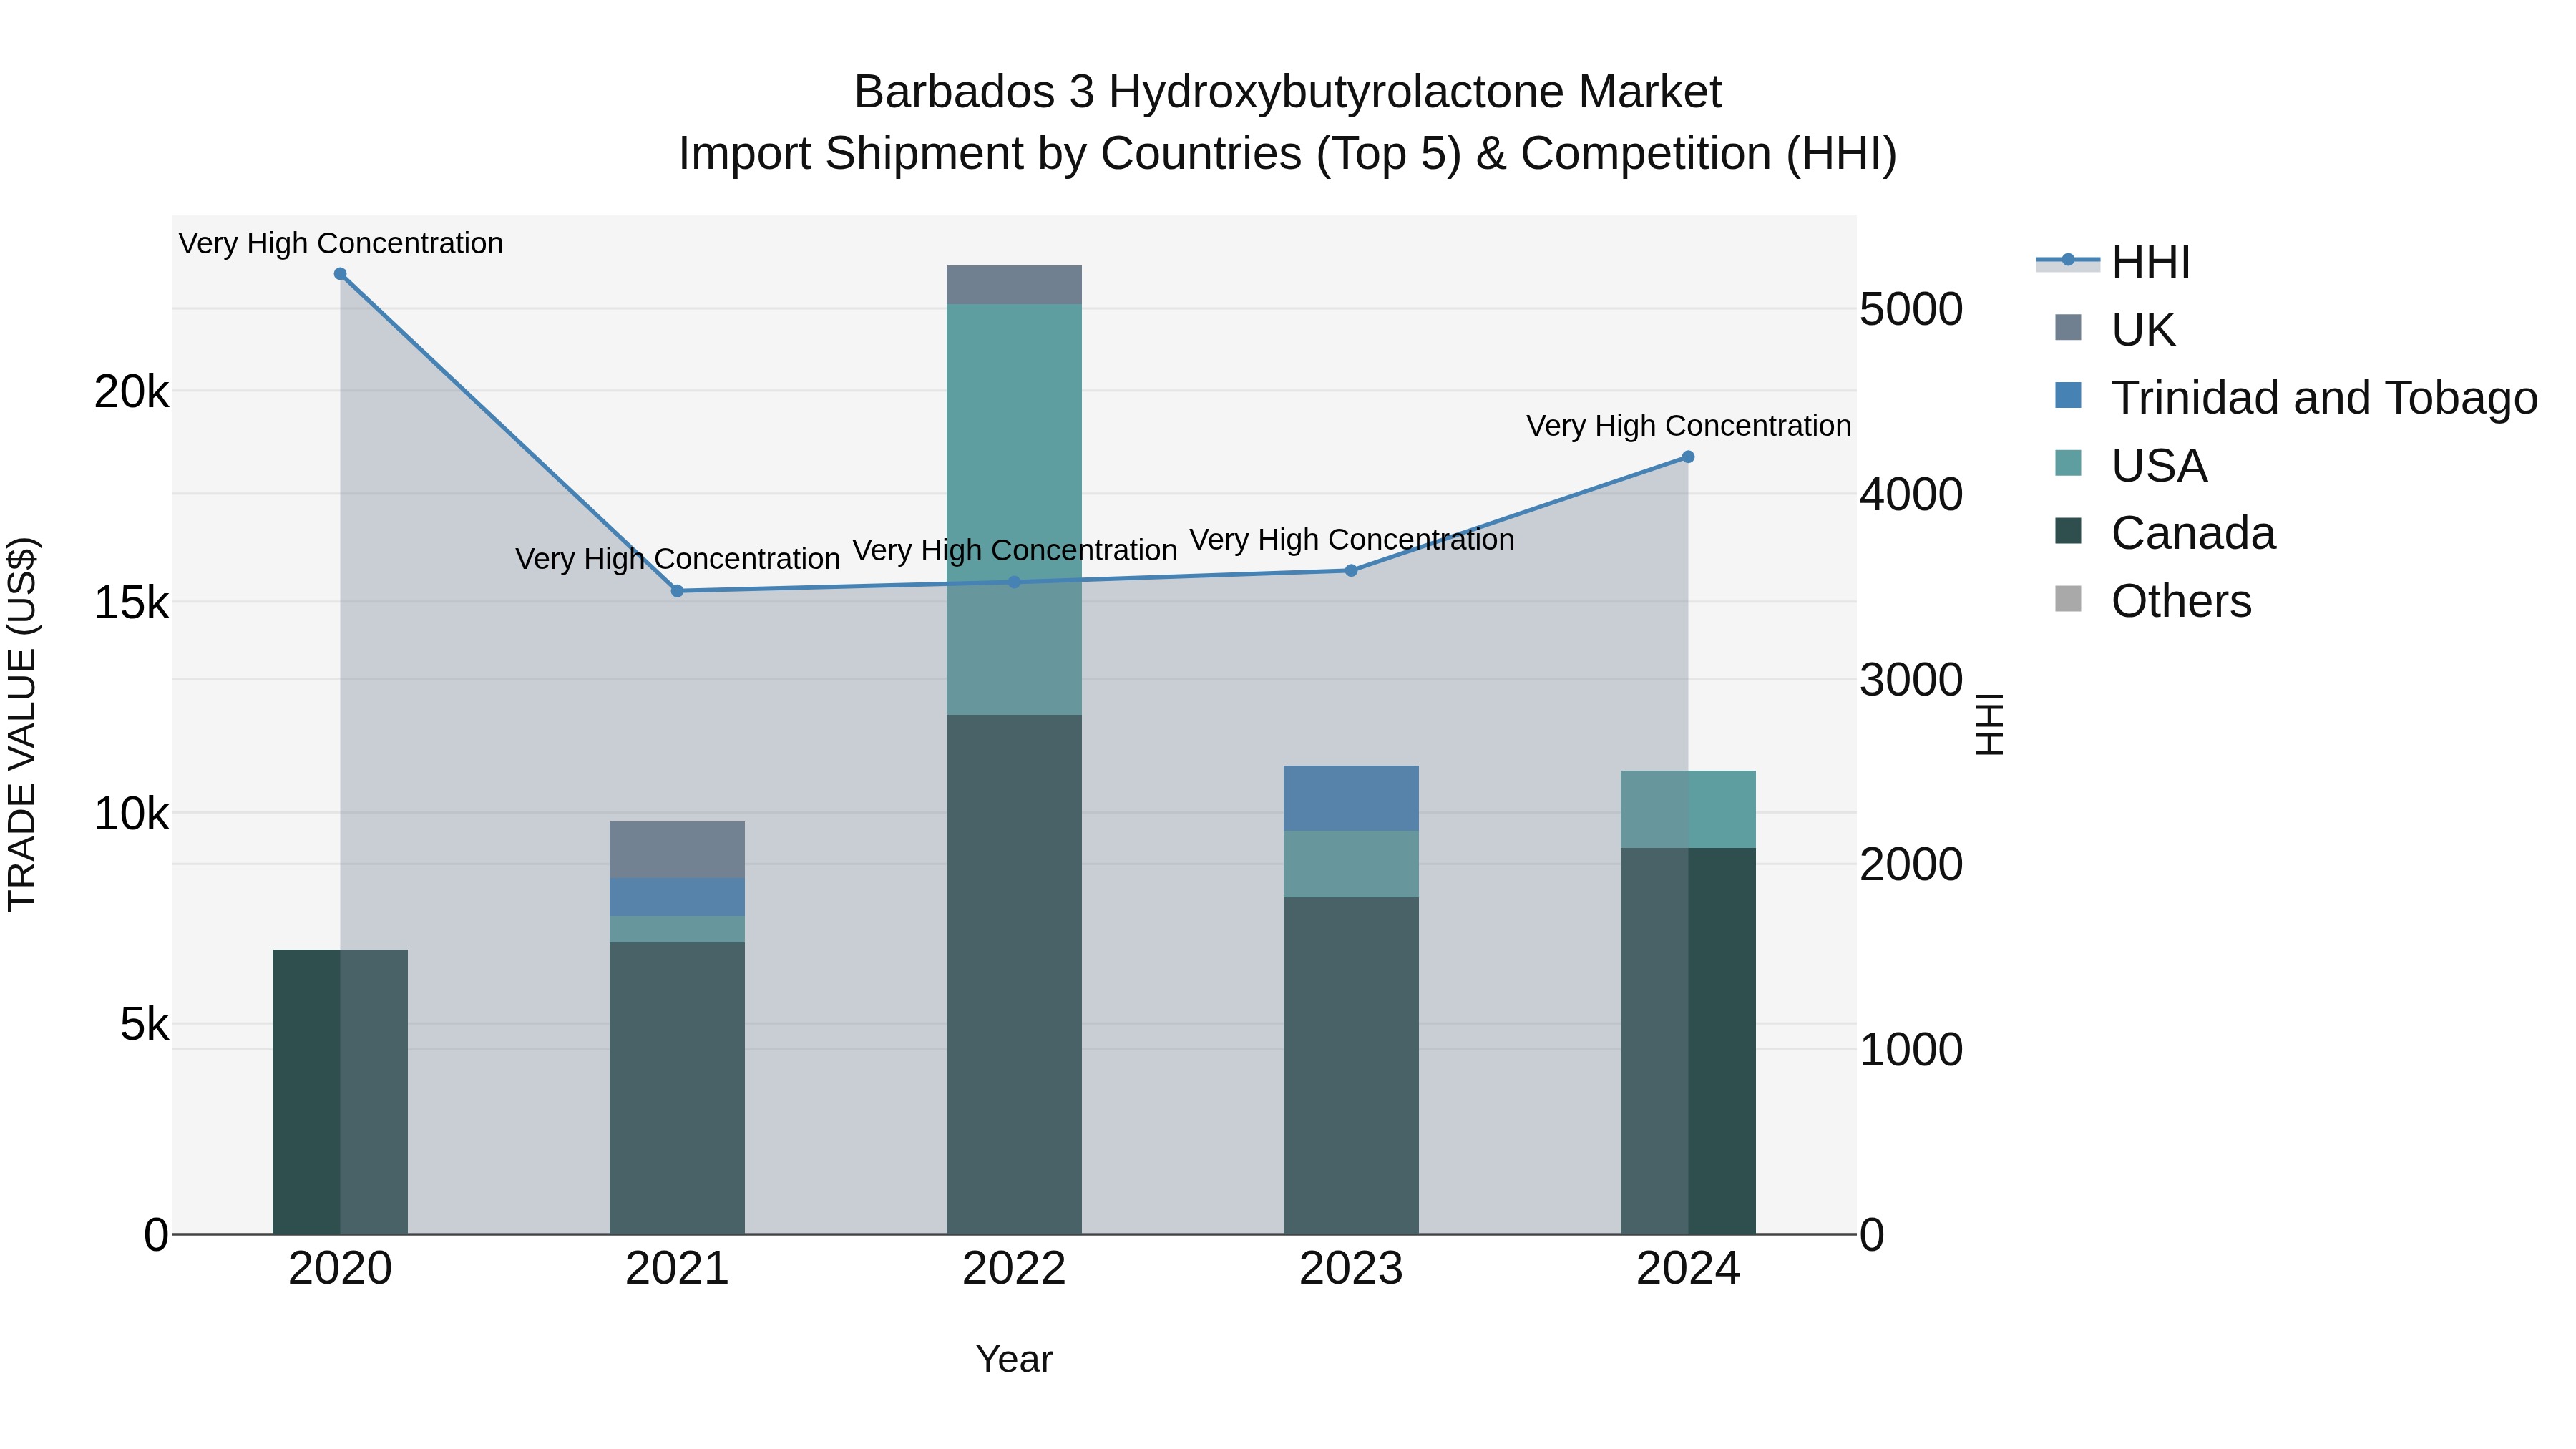The width and height of the screenshot is (2576, 1449).
Task: Click the 2020 Canada bar
Action: point(340,1092)
